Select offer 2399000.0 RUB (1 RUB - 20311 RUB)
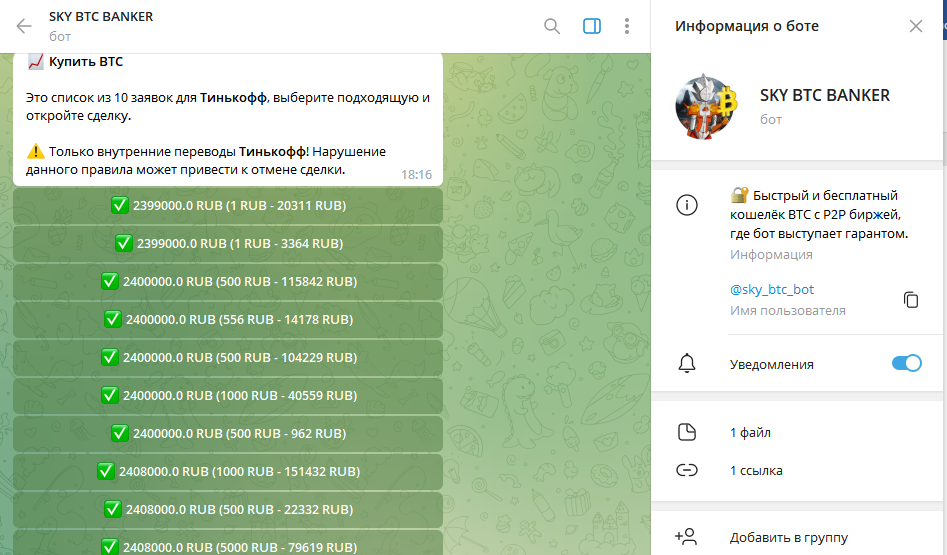Screen dimensions: 947x555 click(x=228, y=206)
